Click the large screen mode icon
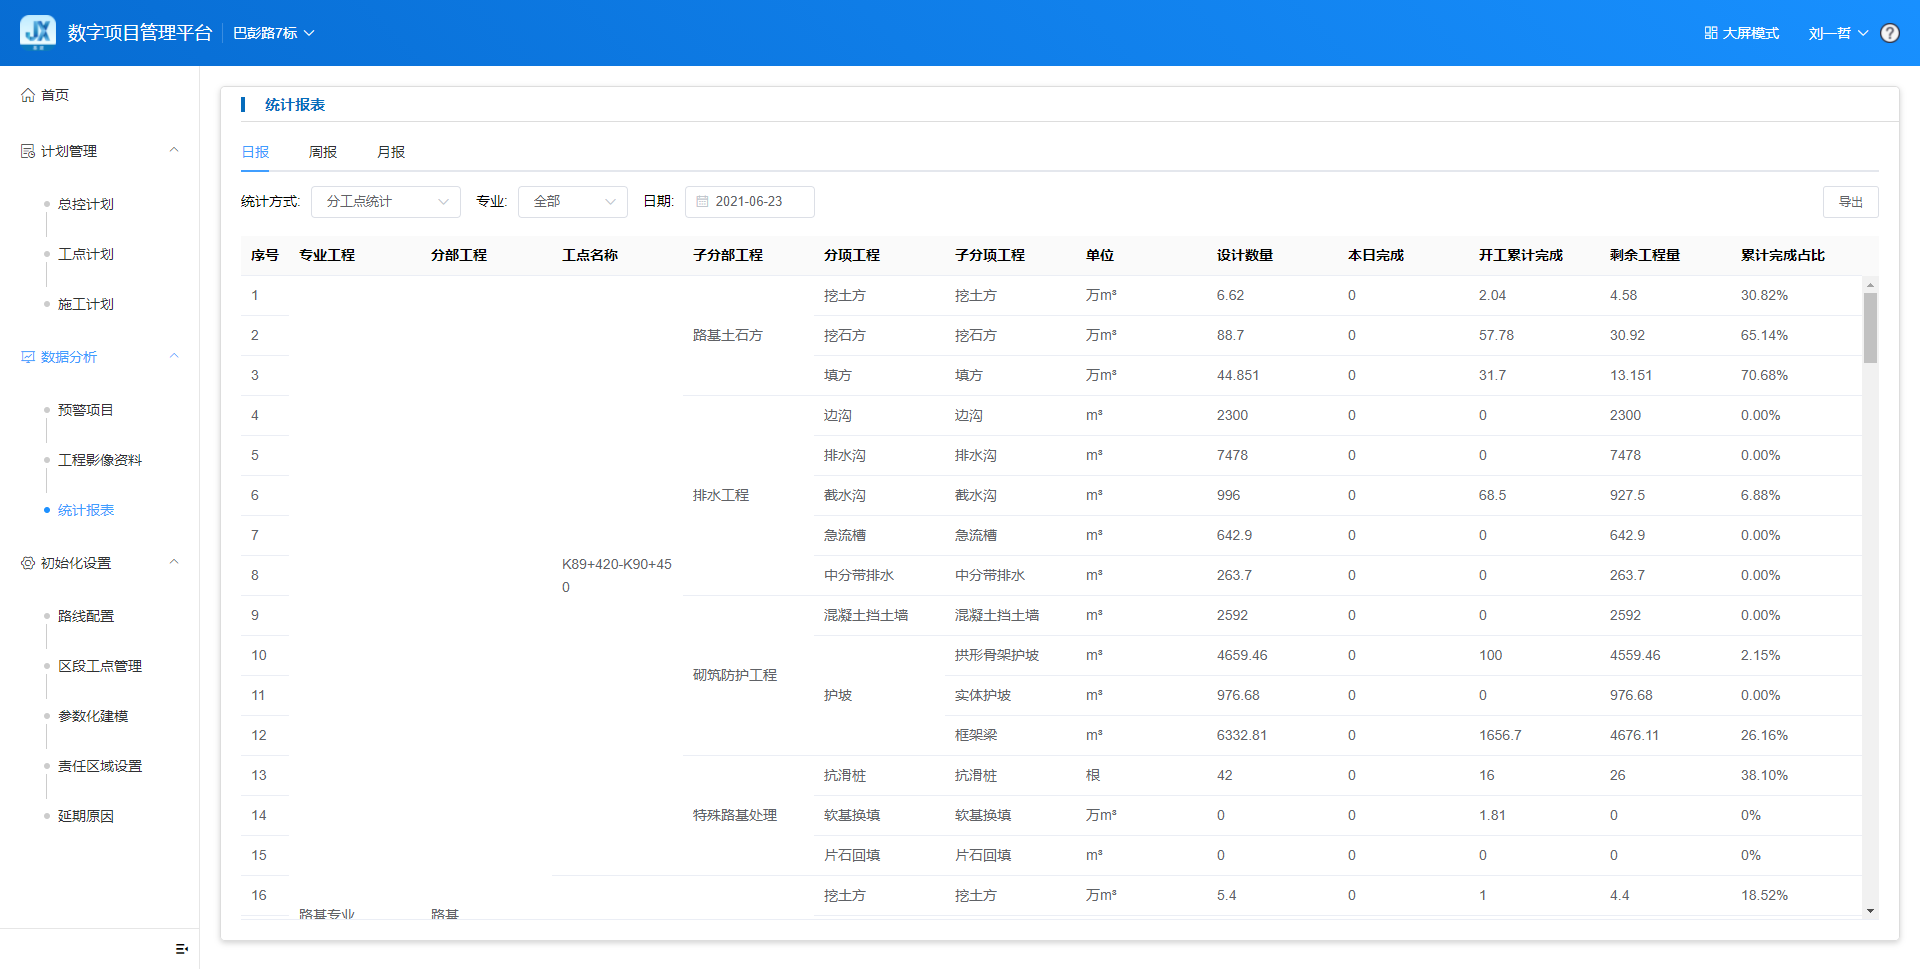 click(x=1711, y=33)
